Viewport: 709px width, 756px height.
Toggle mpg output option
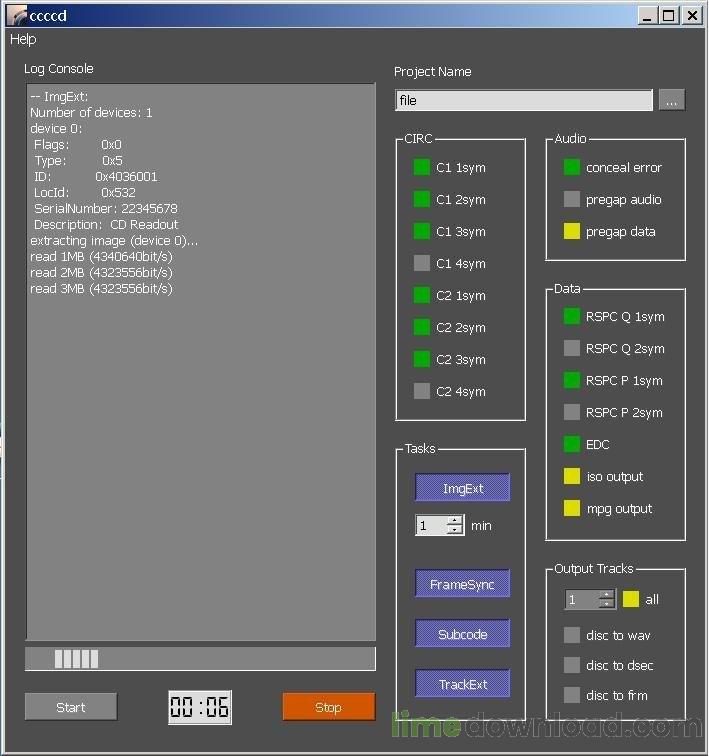[x=572, y=508]
